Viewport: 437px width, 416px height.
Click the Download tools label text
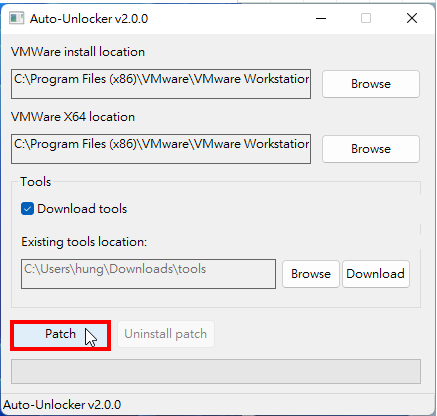point(82,209)
